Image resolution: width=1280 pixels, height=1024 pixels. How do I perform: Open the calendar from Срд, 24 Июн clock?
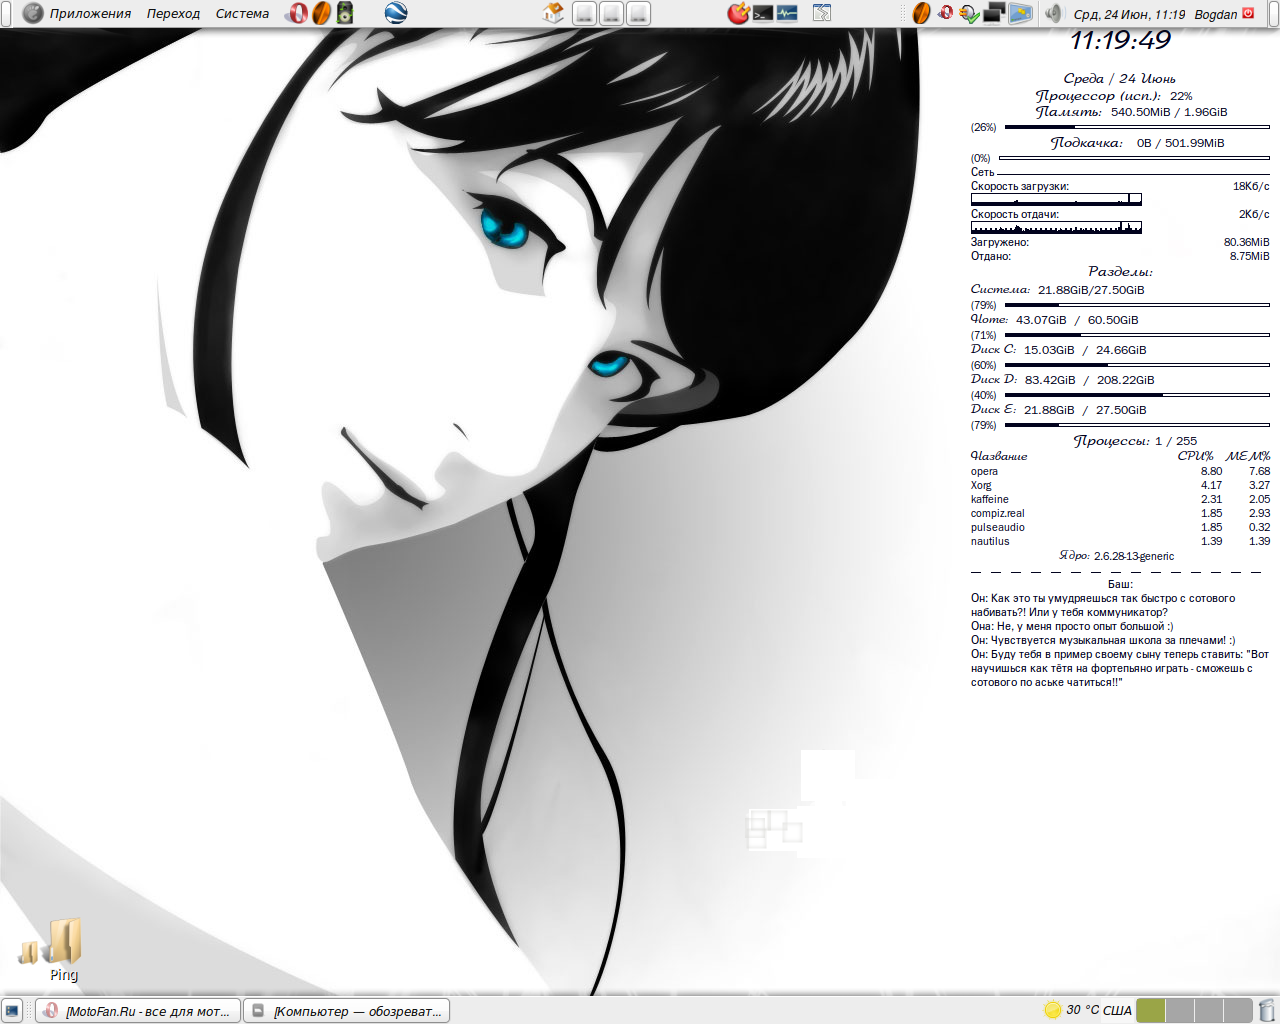[1129, 14]
